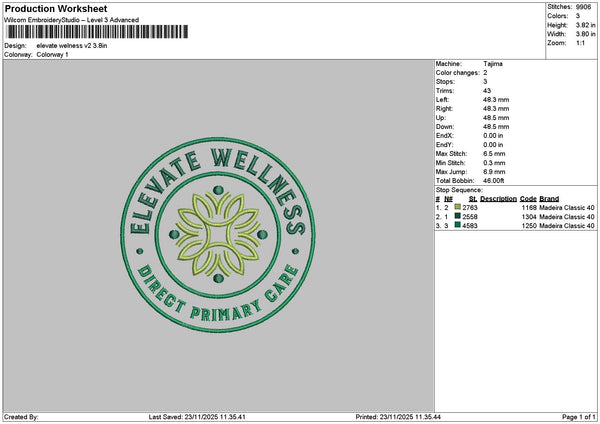This screenshot has height=424, width=600.
Task: Click the floral emblem at design center
Action: pyautogui.click(x=218, y=235)
